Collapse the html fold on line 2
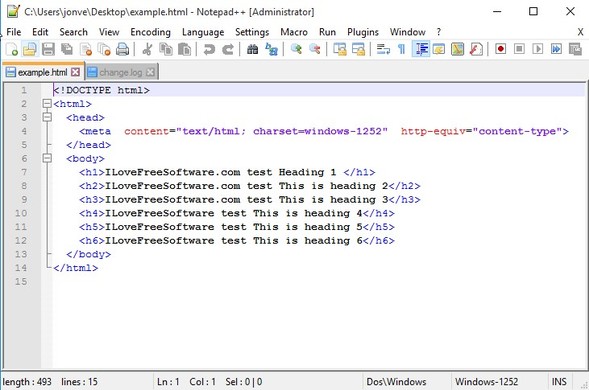Viewport: 589px width, 390px height. (47, 104)
